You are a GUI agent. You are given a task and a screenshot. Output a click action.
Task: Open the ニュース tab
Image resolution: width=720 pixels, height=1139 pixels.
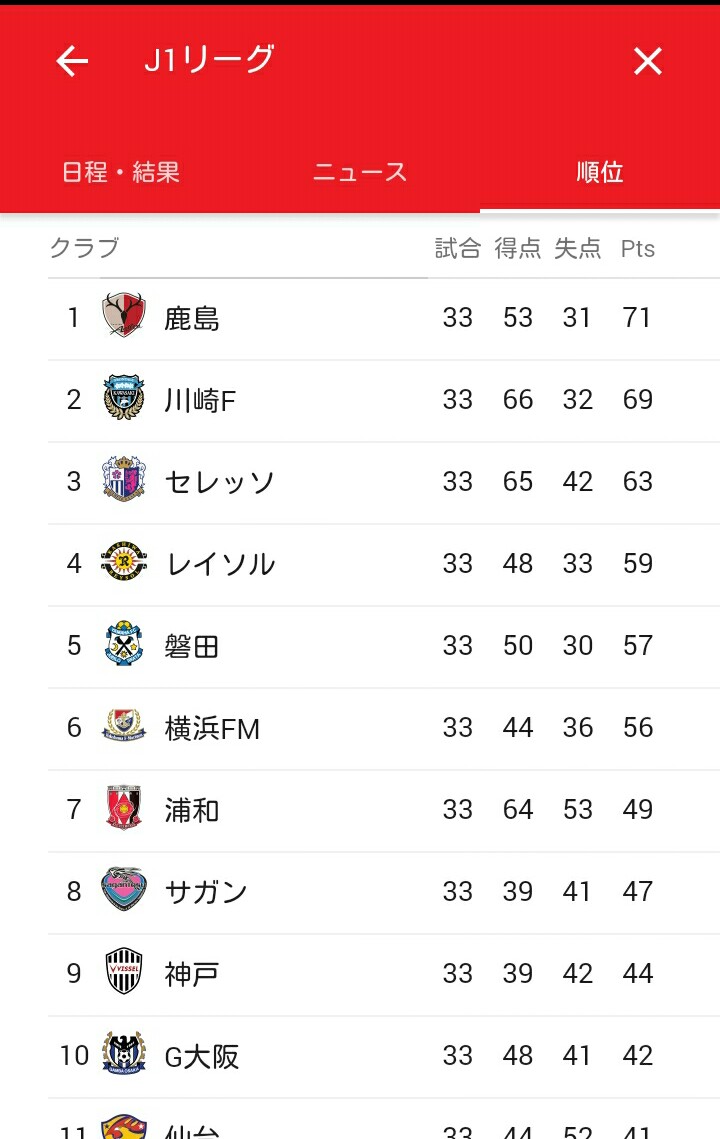pyautogui.click(x=360, y=172)
